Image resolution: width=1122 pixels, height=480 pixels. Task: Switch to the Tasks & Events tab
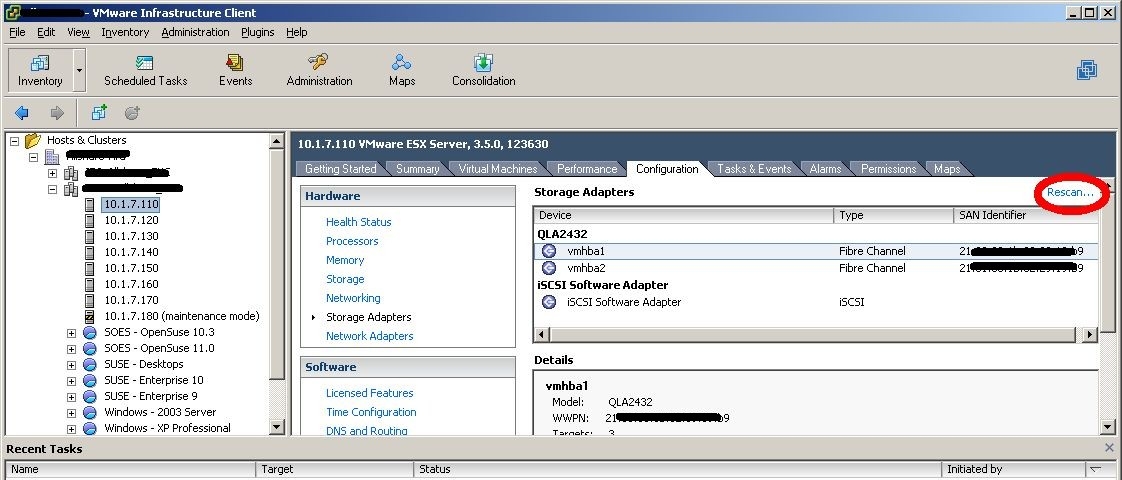click(x=754, y=169)
